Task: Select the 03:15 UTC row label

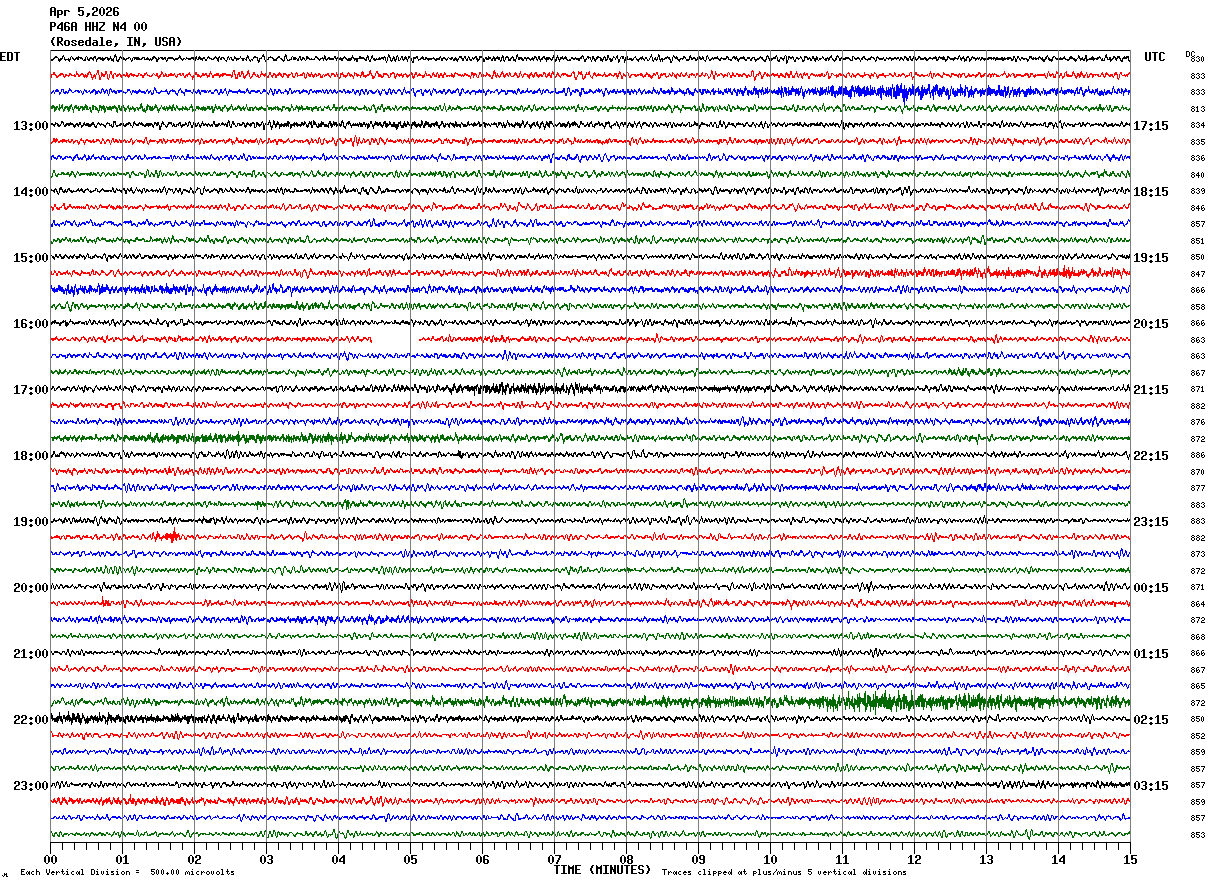Action: (1151, 785)
